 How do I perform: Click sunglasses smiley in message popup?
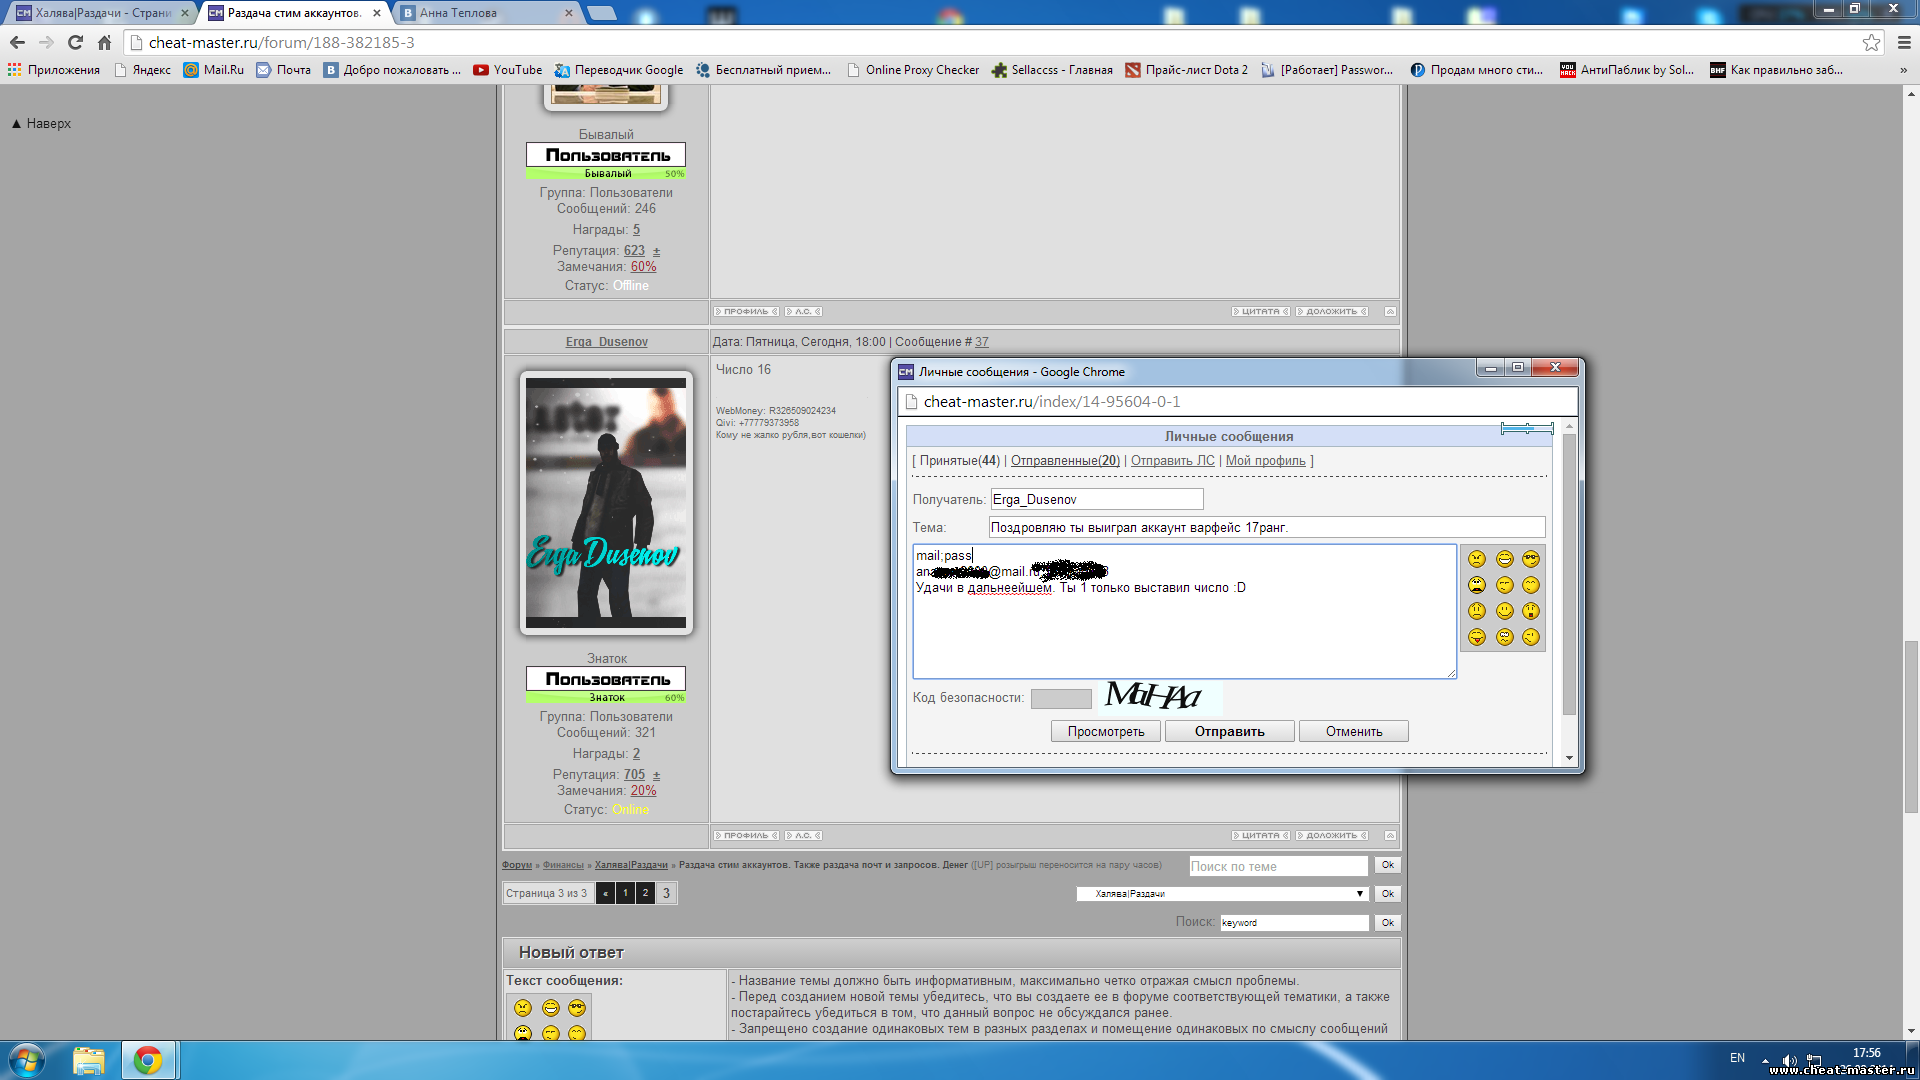1531,559
